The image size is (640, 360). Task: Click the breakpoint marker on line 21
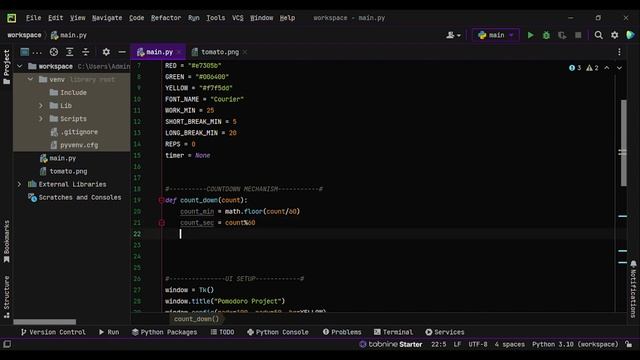(161, 222)
